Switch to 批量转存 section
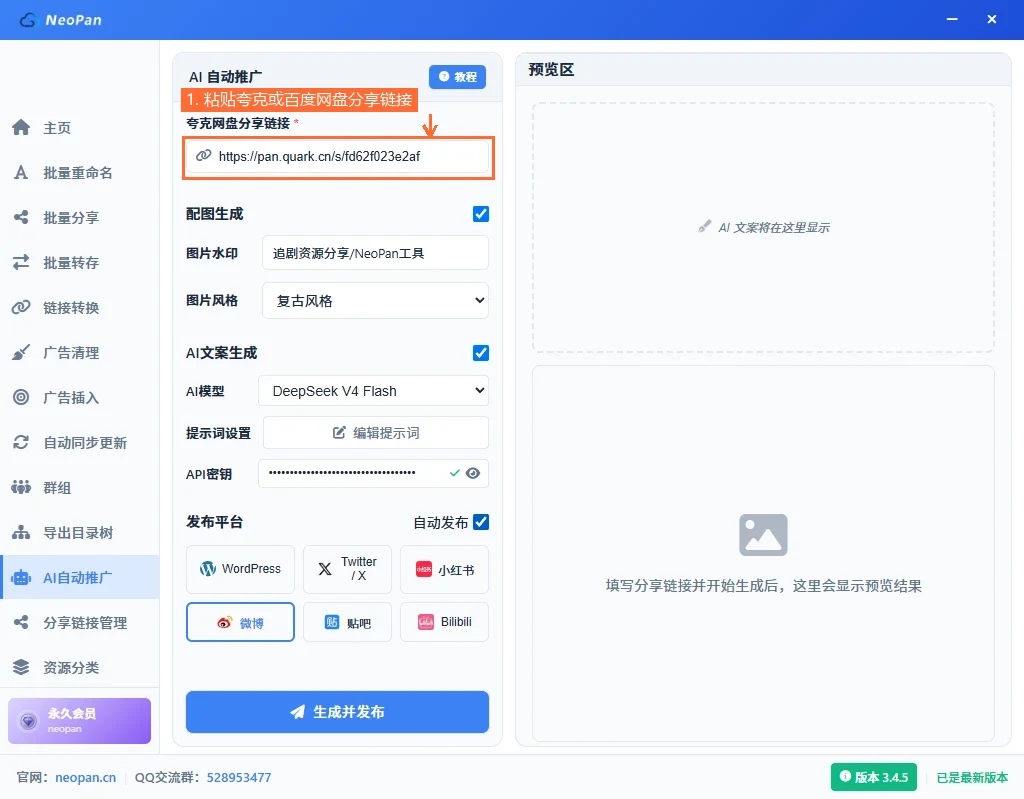 (80, 263)
